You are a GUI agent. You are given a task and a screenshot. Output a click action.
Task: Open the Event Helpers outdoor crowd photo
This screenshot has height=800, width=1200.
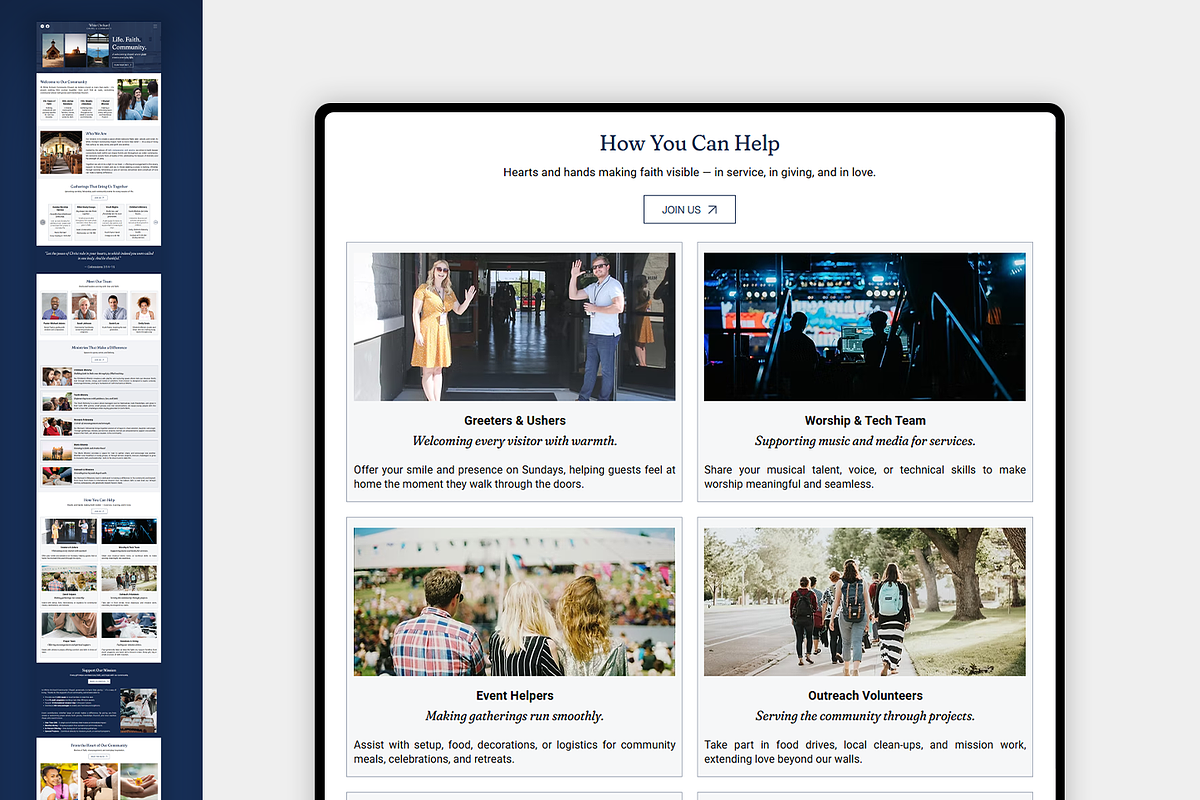click(514, 602)
